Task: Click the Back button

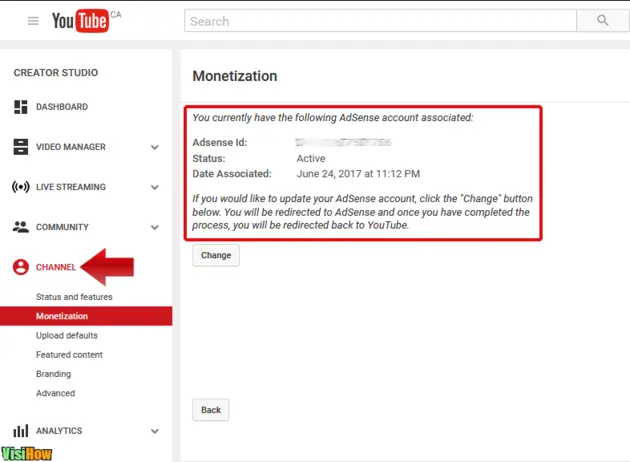Action: tap(211, 410)
